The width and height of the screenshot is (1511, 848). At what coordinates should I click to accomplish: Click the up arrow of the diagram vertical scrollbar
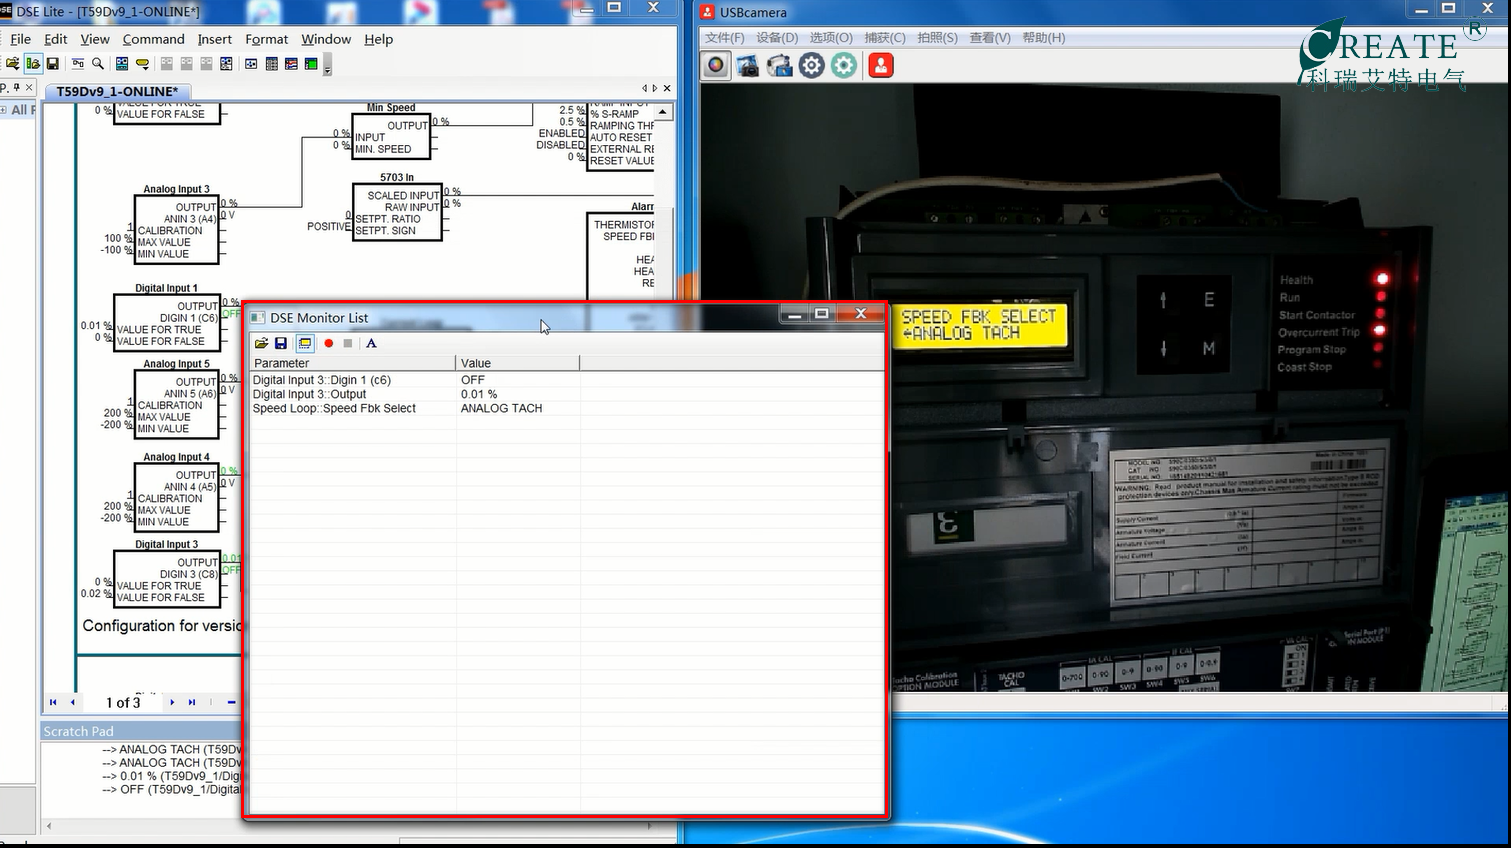coord(663,112)
